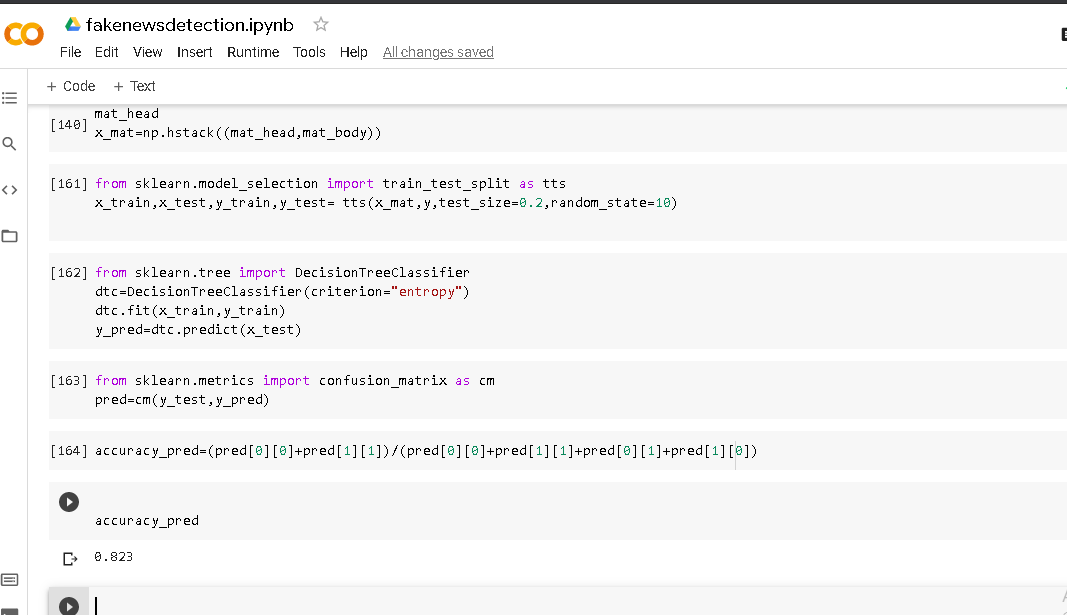Image resolution: width=1067 pixels, height=615 pixels.
Task: Click the Colab logo
Action: pyautogui.click(x=24, y=33)
